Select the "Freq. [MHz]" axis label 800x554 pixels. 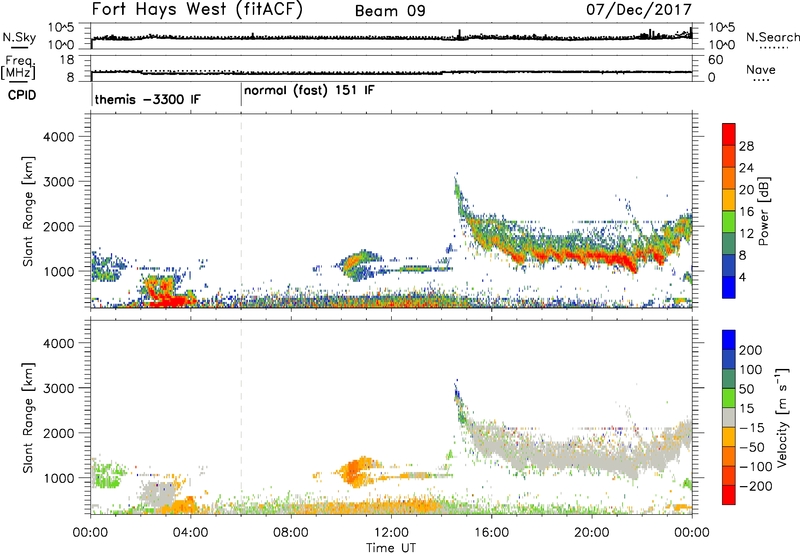click(19, 68)
